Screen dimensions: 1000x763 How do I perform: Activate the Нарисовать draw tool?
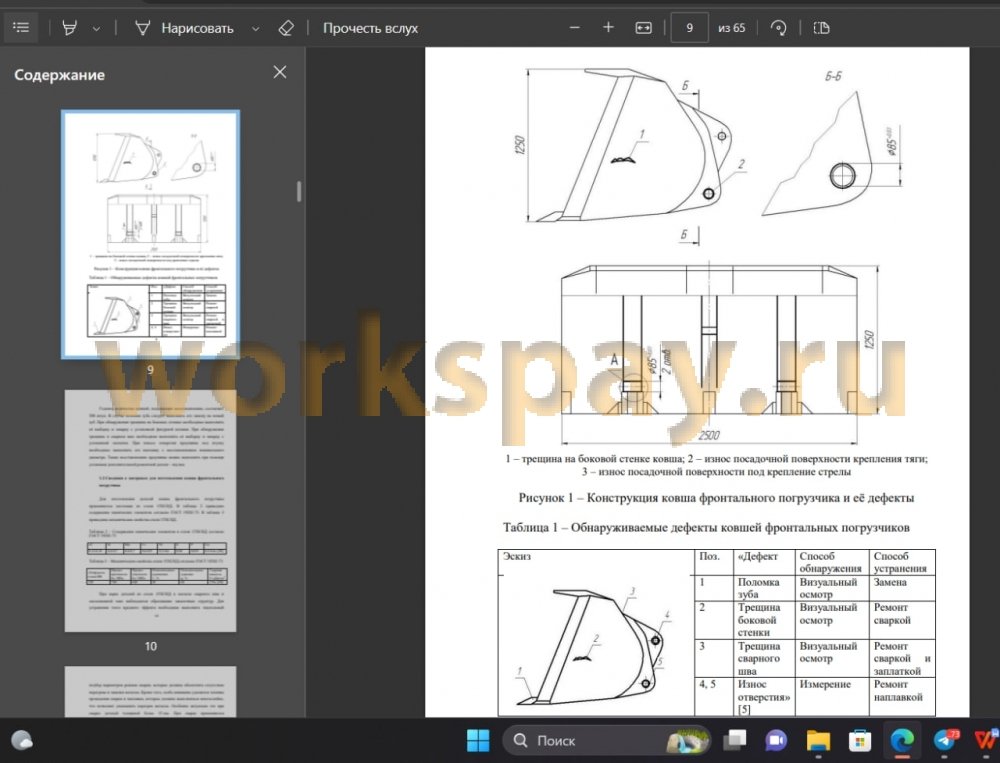point(184,28)
